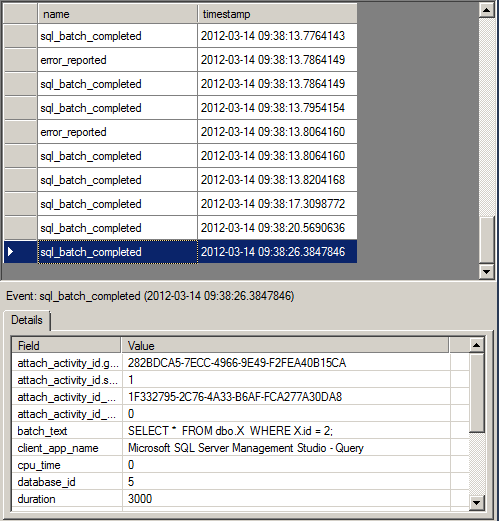Select row header of the top sql_batch_completed event

(x=20, y=36)
